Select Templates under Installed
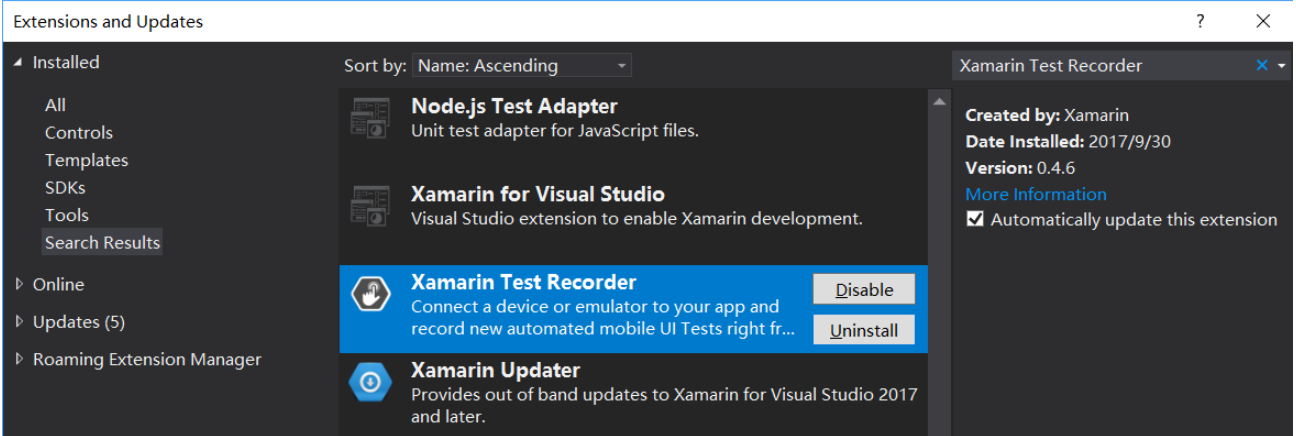The height and width of the screenshot is (436, 1296). pyautogui.click(x=87, y=160)
